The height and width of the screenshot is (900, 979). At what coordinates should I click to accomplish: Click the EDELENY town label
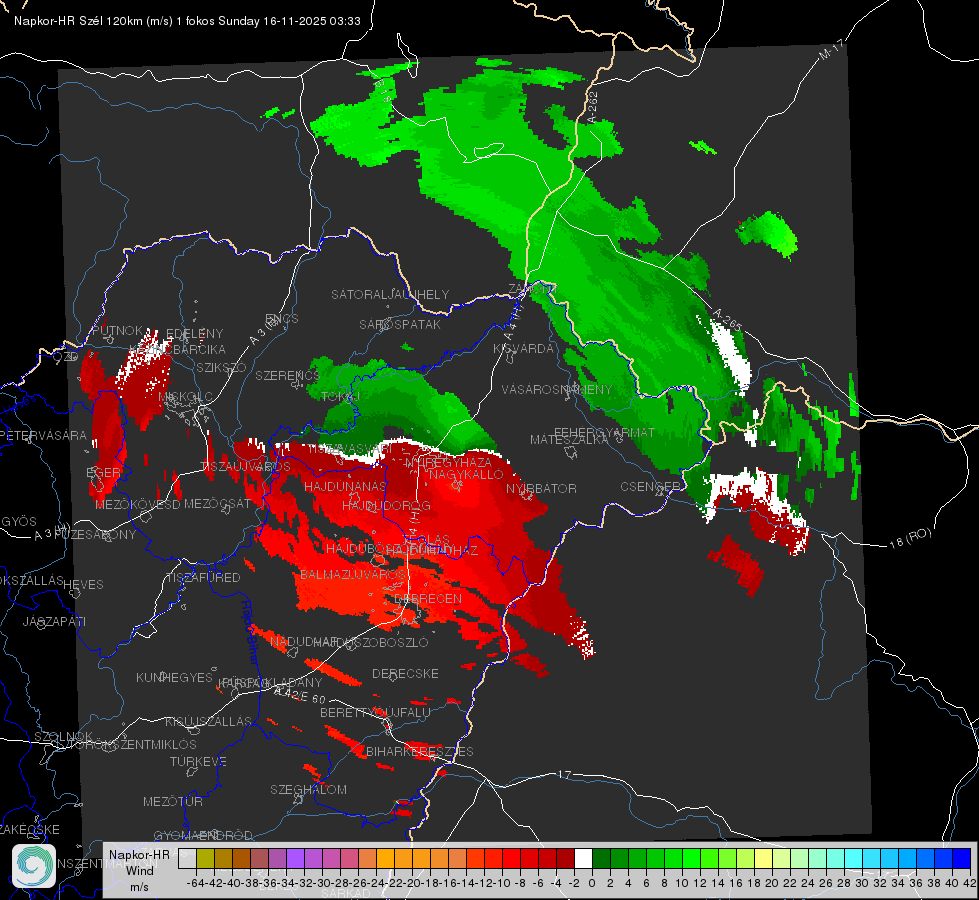click(195, 334)
